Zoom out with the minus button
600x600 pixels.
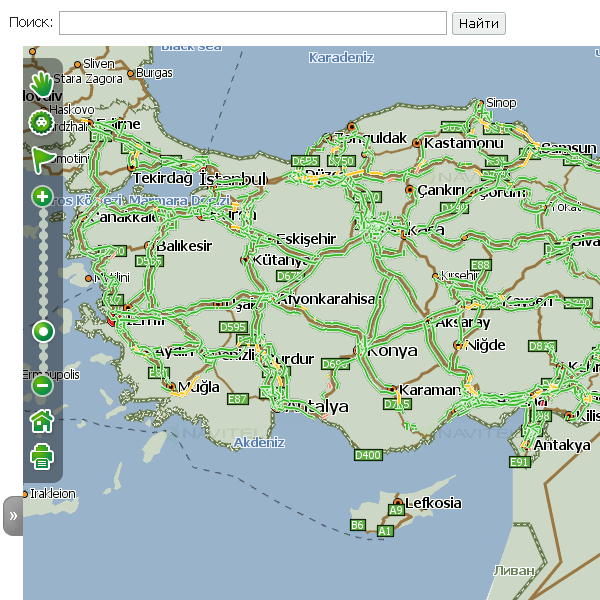point(42,385)
